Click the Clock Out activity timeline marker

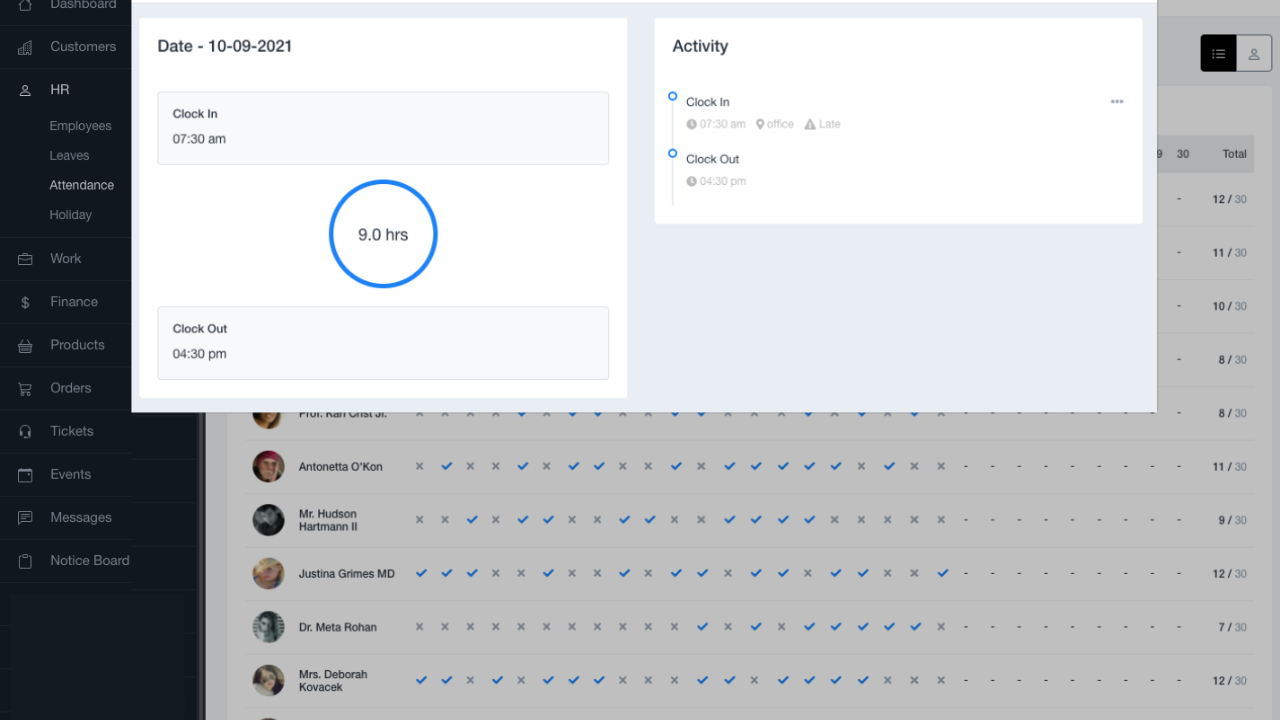[673, 154]
